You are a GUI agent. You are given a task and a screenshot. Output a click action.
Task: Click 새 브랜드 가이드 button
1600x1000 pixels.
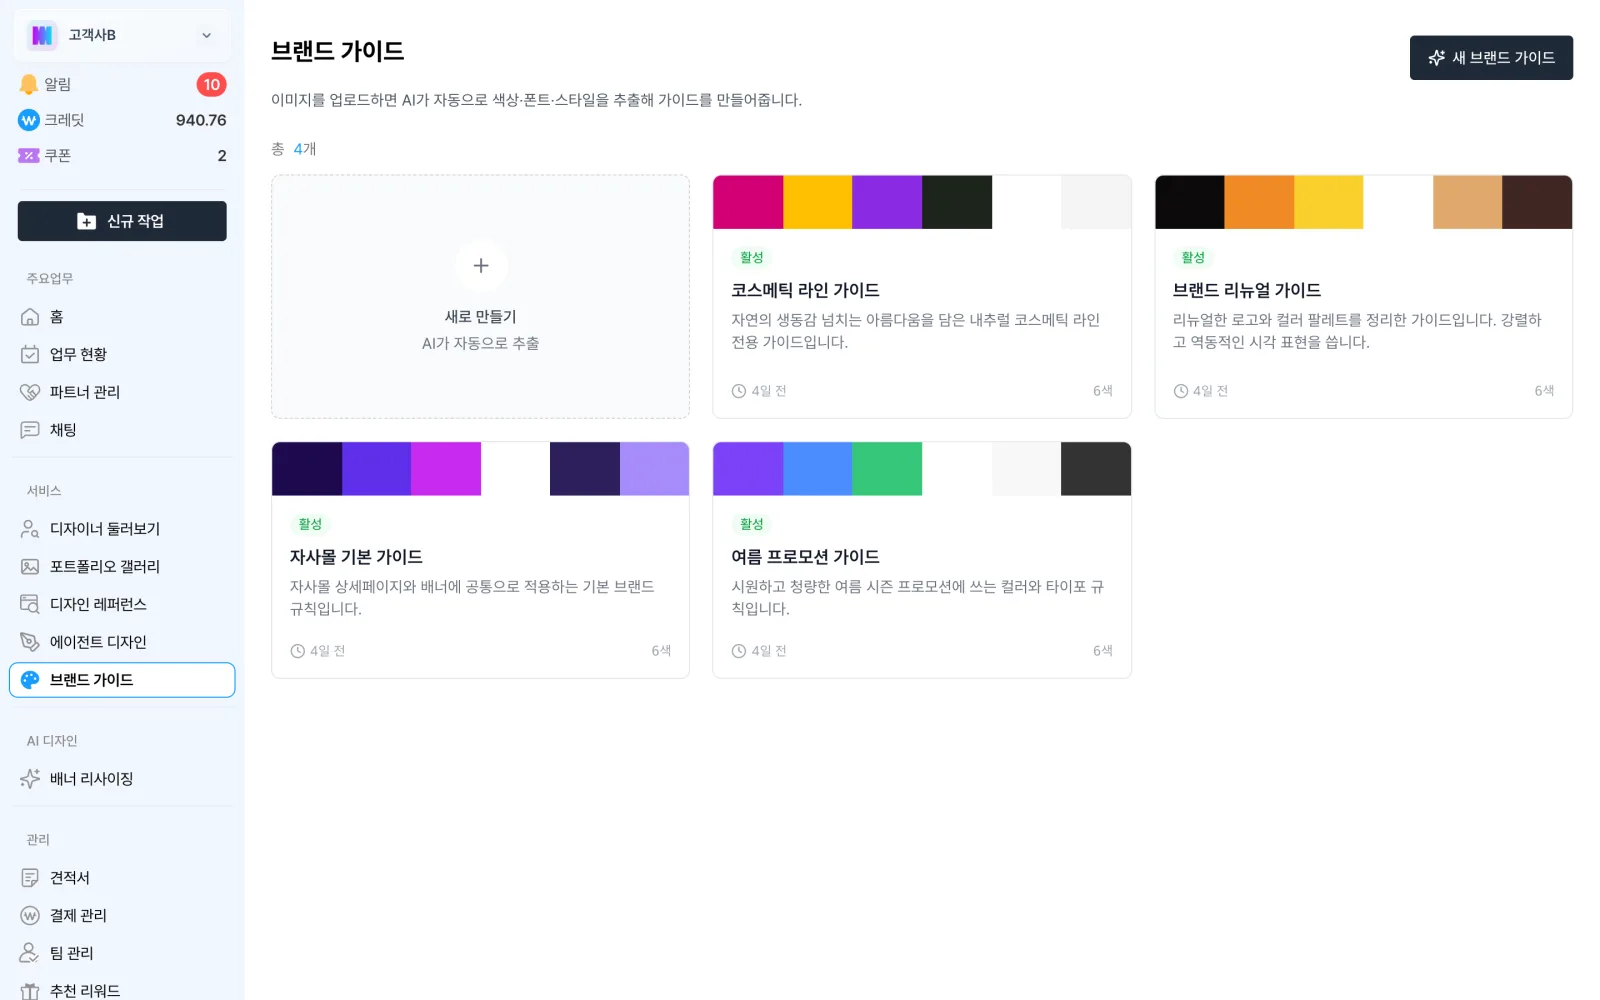pos(1491,58)
